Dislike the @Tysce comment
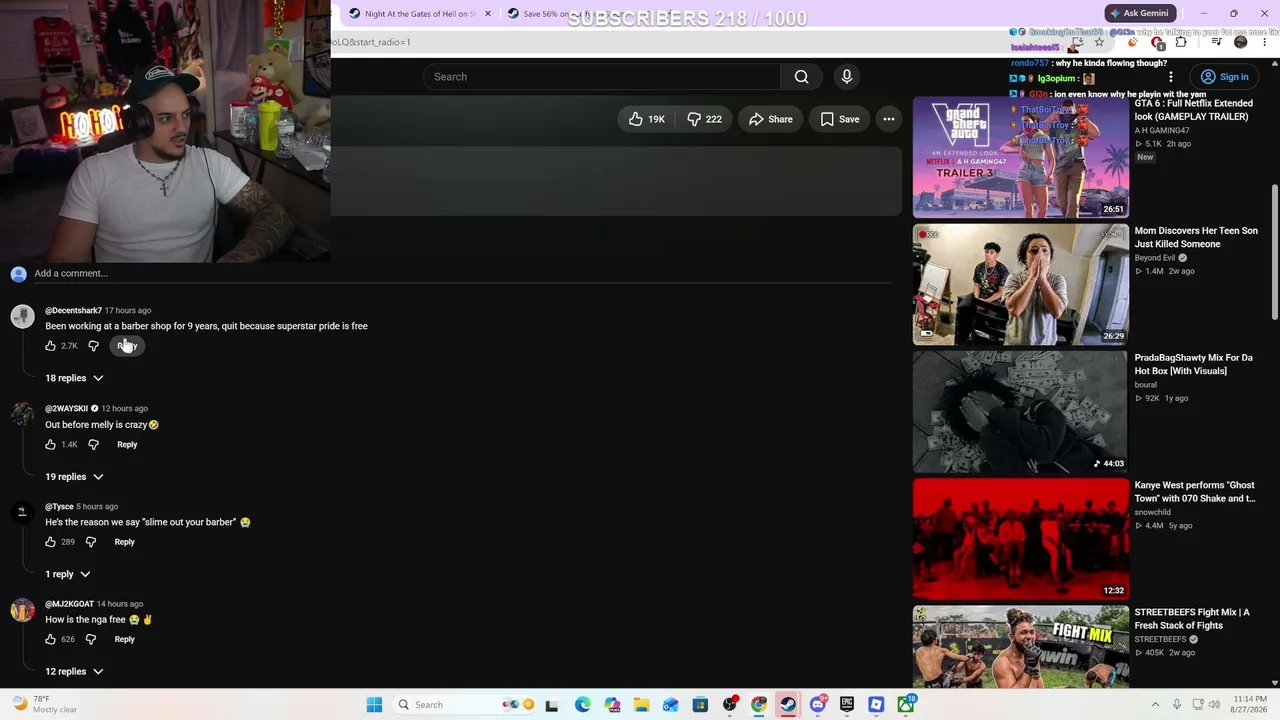Viewport: 1280px width, 720px height. pyautogui.click(x=90, y=542)
